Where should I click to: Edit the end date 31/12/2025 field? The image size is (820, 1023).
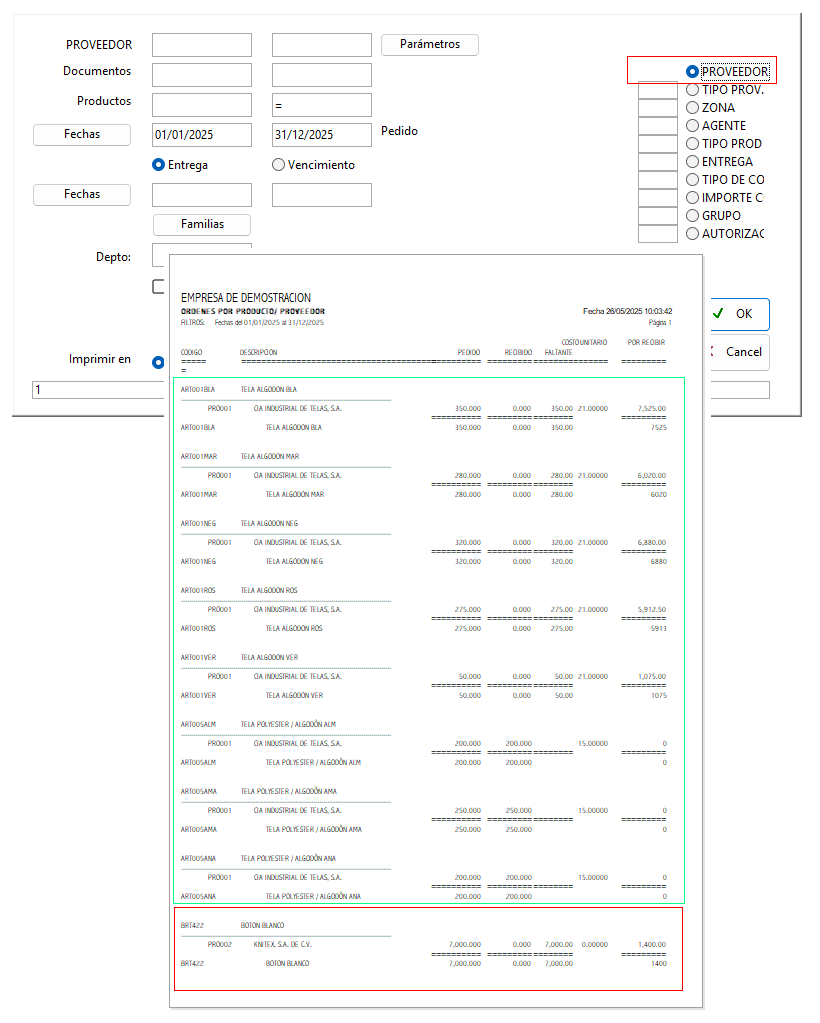[x=322, y=135]
